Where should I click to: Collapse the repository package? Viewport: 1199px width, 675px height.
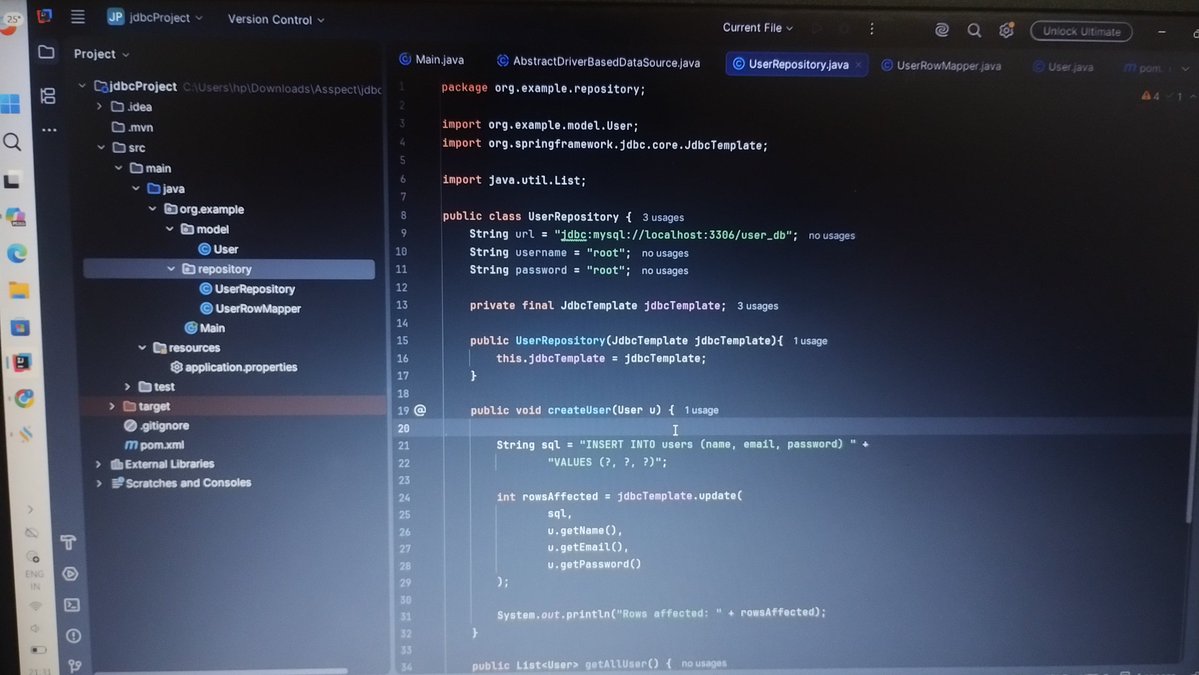[171, 269]
